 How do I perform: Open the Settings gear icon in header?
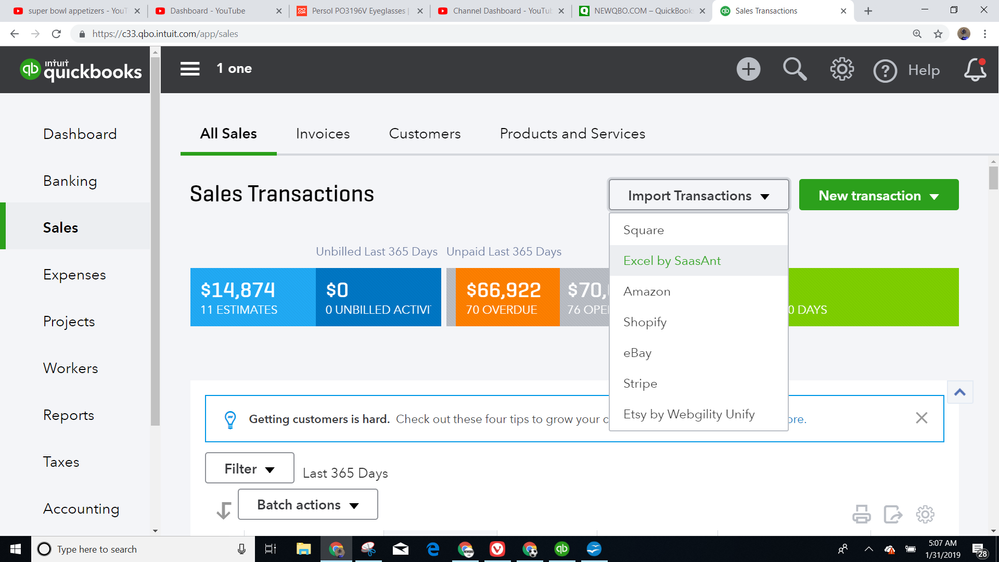(842, 69)
